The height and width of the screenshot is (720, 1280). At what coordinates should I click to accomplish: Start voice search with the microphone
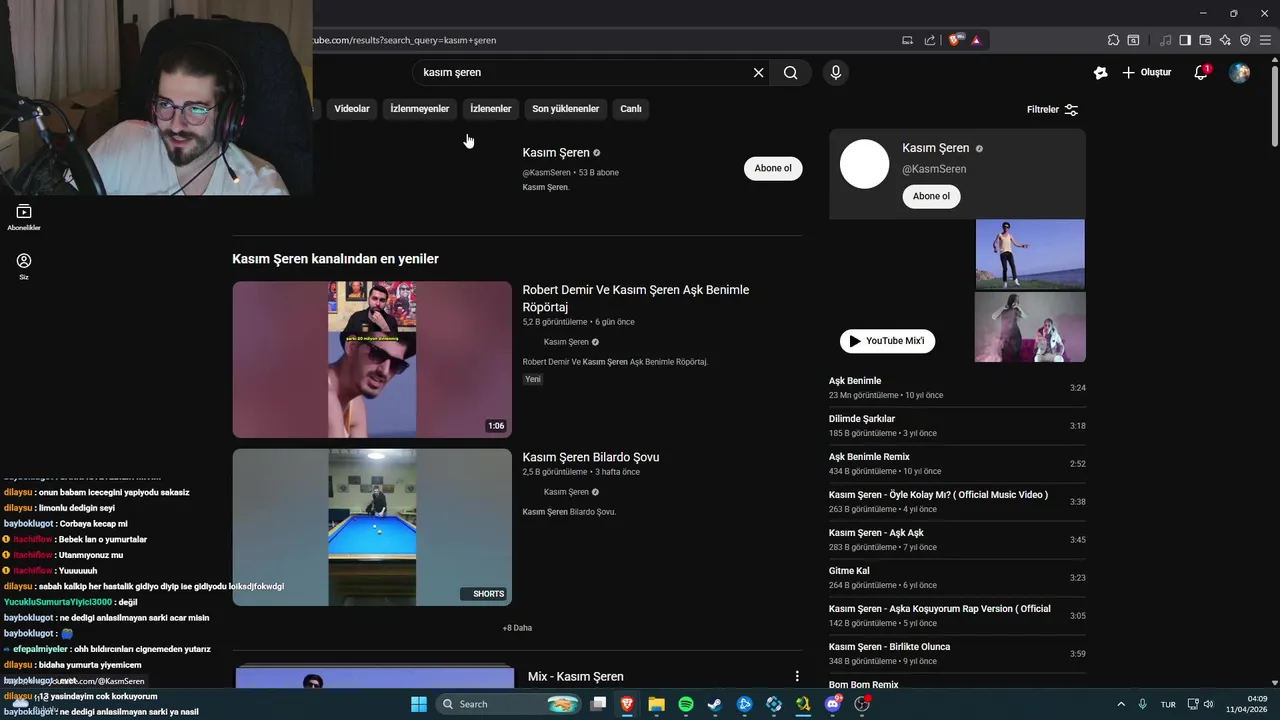point(835,72)
